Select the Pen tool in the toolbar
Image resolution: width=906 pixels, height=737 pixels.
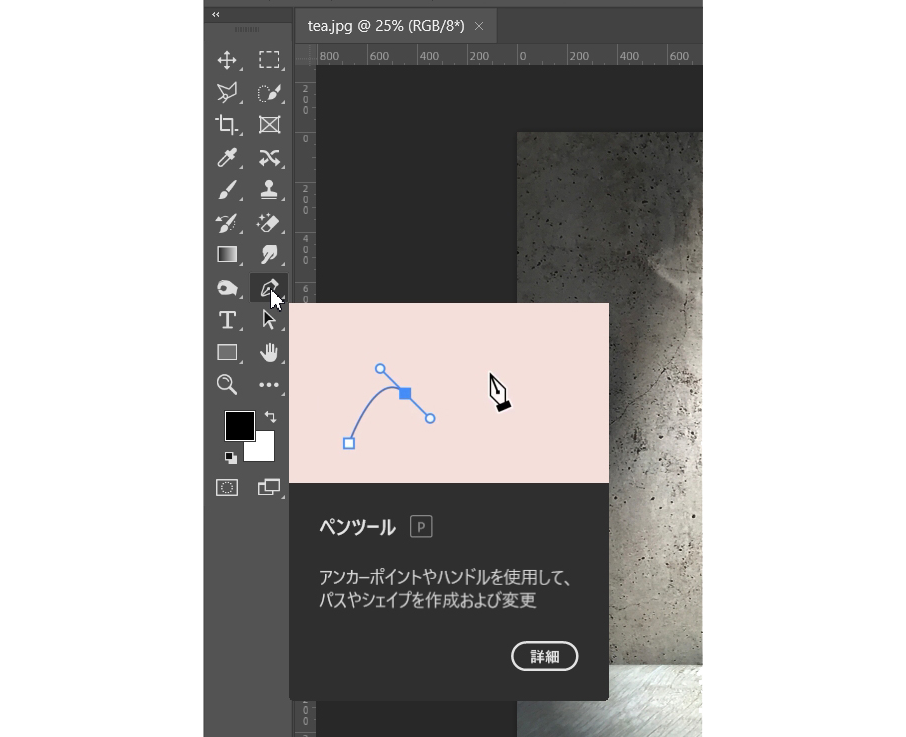tap(269, 287)
